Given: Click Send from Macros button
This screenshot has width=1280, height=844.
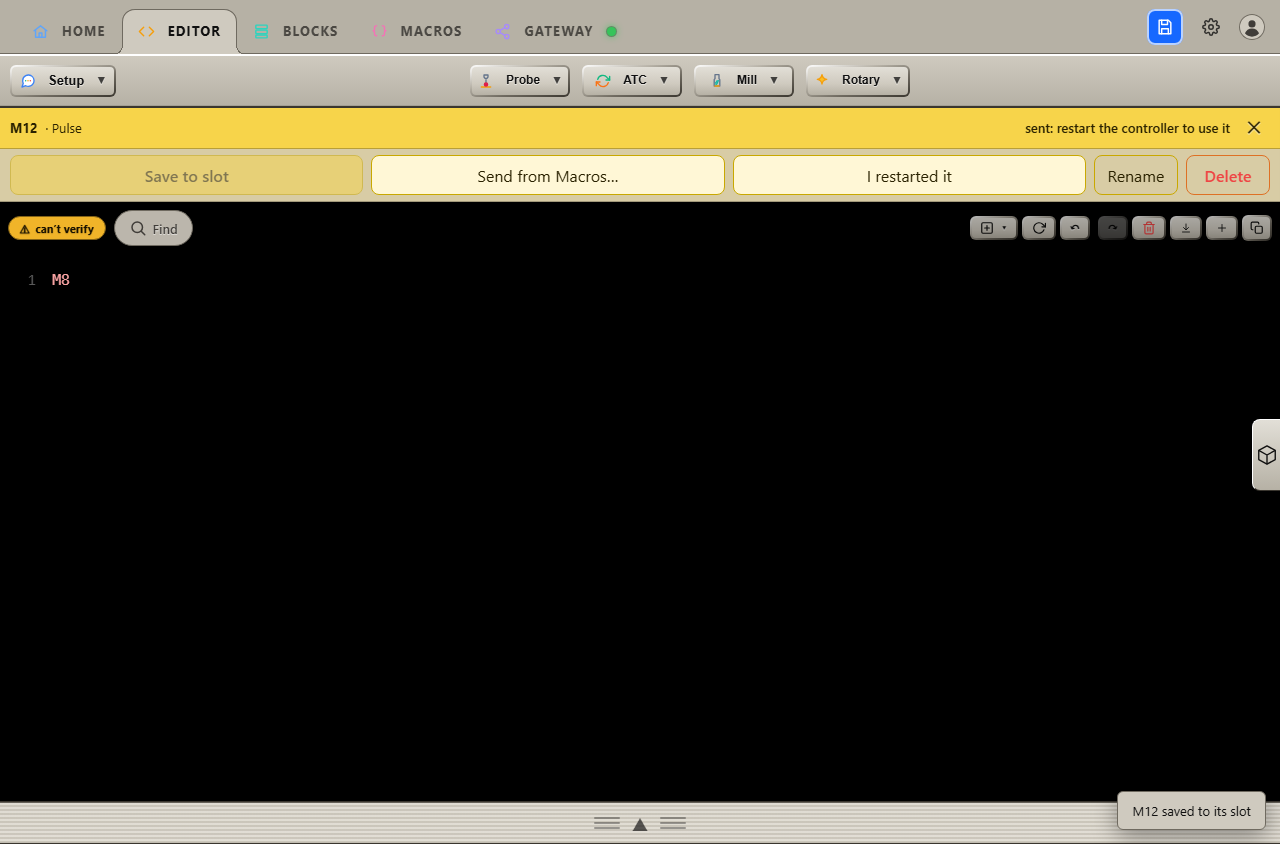Looking at the screenshot, I should tap(548, 176).
